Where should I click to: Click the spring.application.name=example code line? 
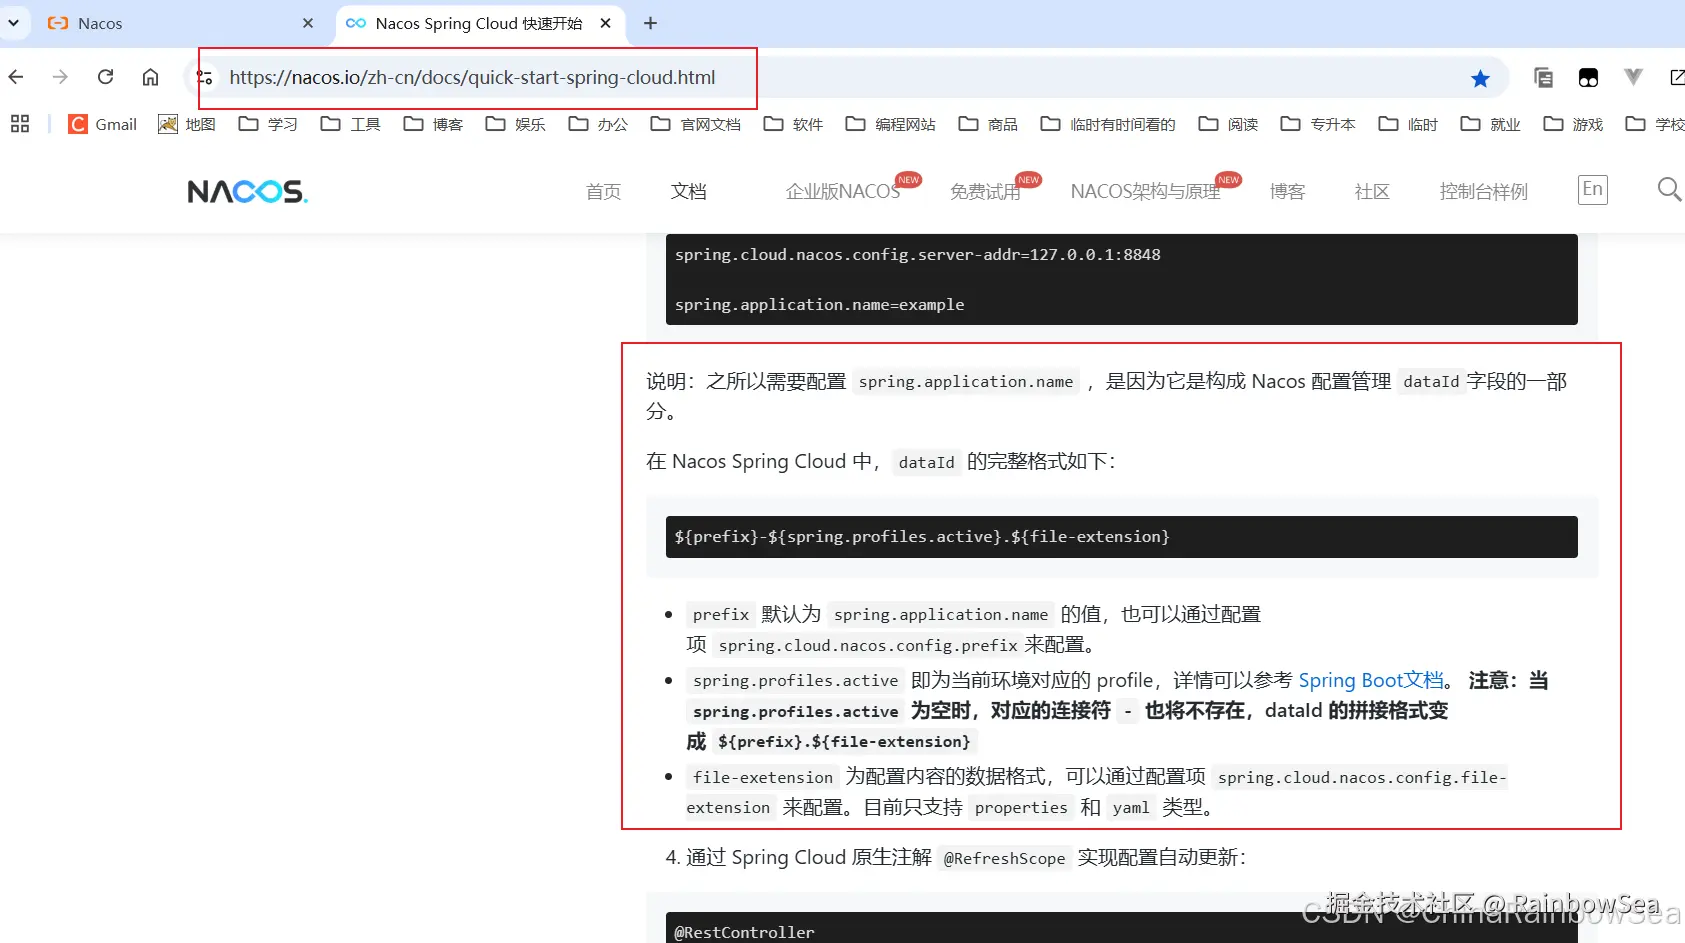(819, 305)
